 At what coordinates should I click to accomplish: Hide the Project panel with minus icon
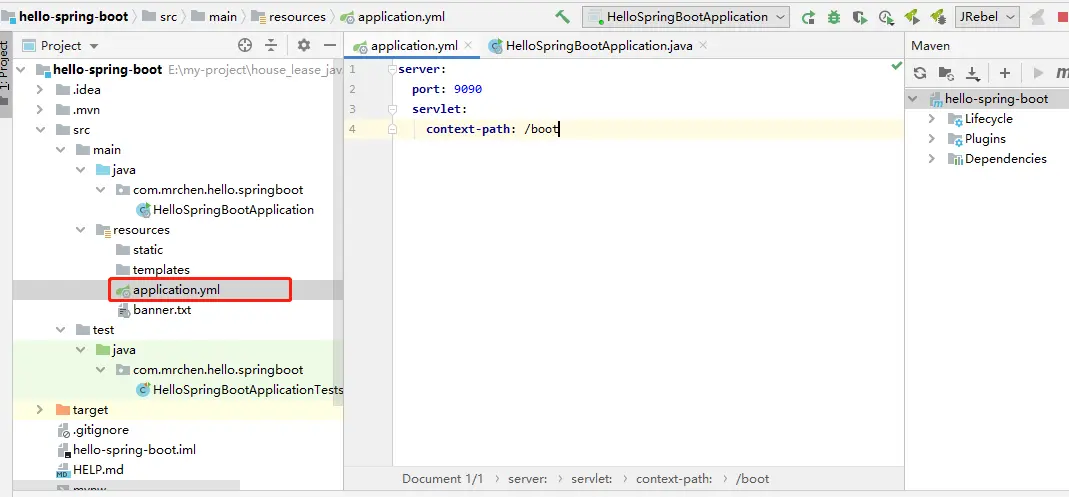click(330, 46)
